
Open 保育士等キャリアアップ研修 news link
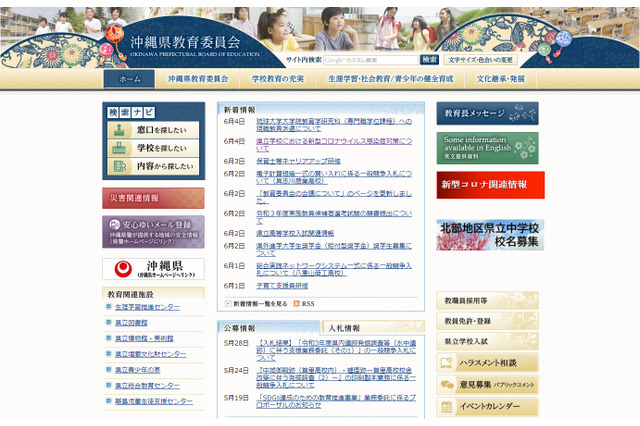click(x=298, y=161)
